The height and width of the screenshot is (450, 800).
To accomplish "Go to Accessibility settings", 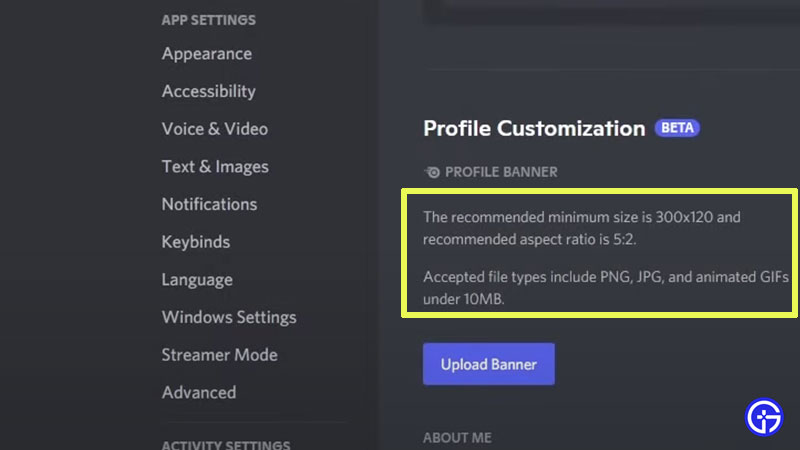I will click(x=209, y=91).
